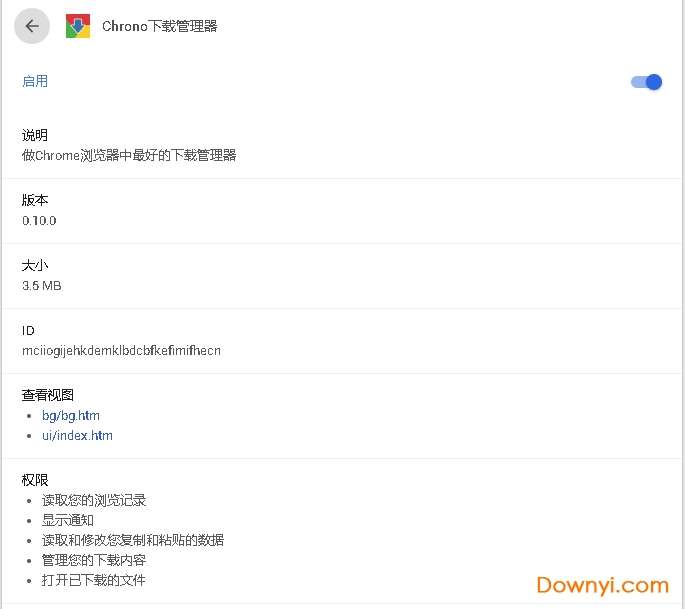Click the 管理您的下载内容 permission item
The image size is (685, 609).
pos(94,560)
